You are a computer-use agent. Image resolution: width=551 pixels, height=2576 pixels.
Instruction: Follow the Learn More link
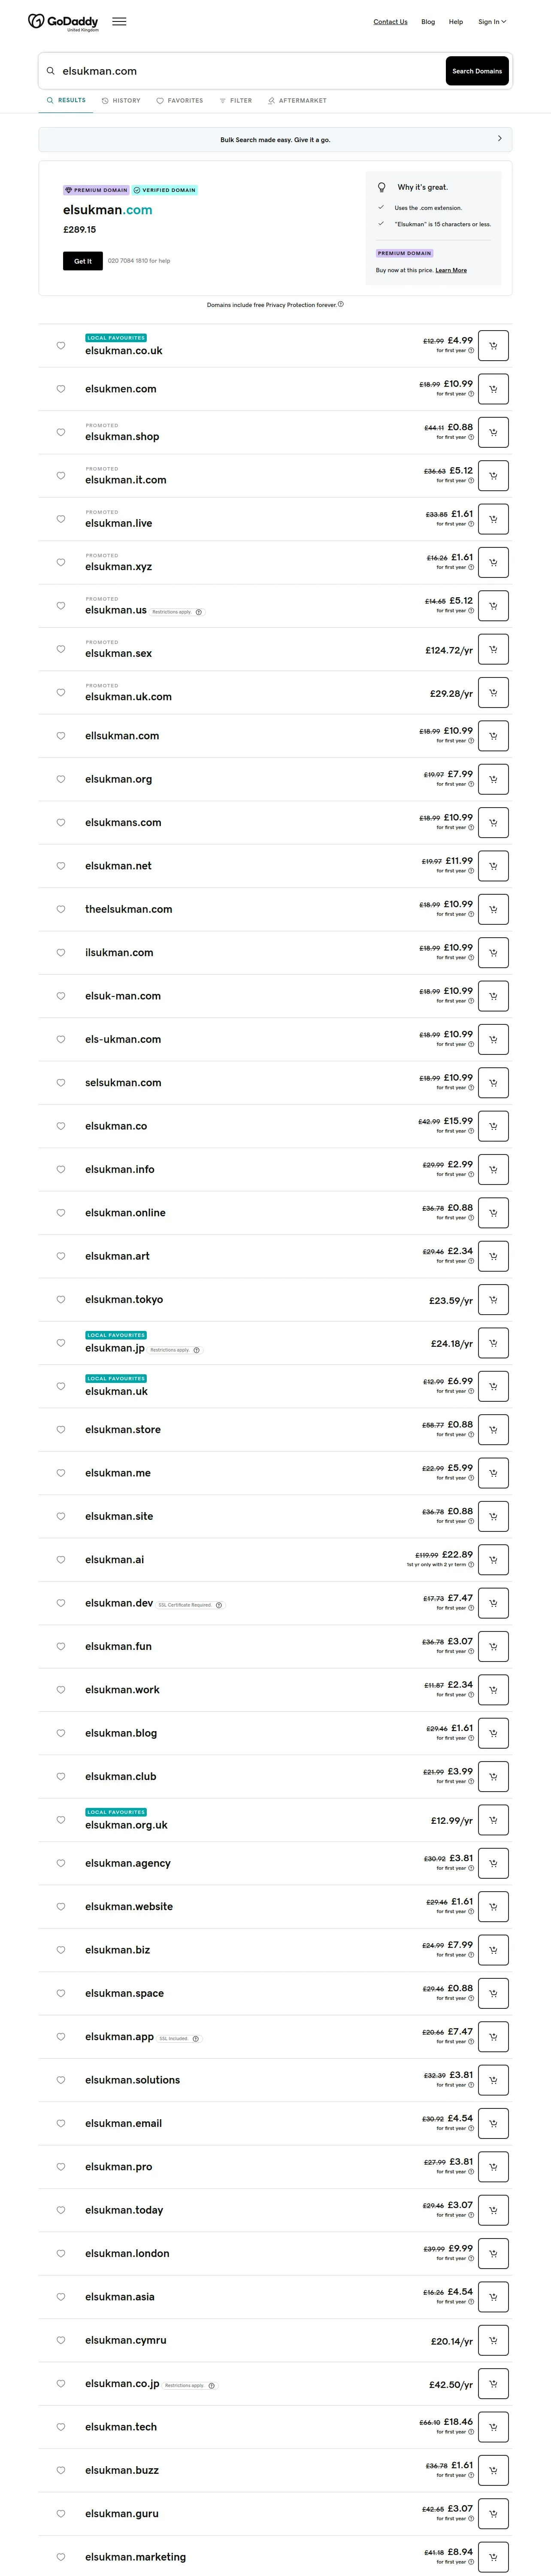[x=451, y=270]
